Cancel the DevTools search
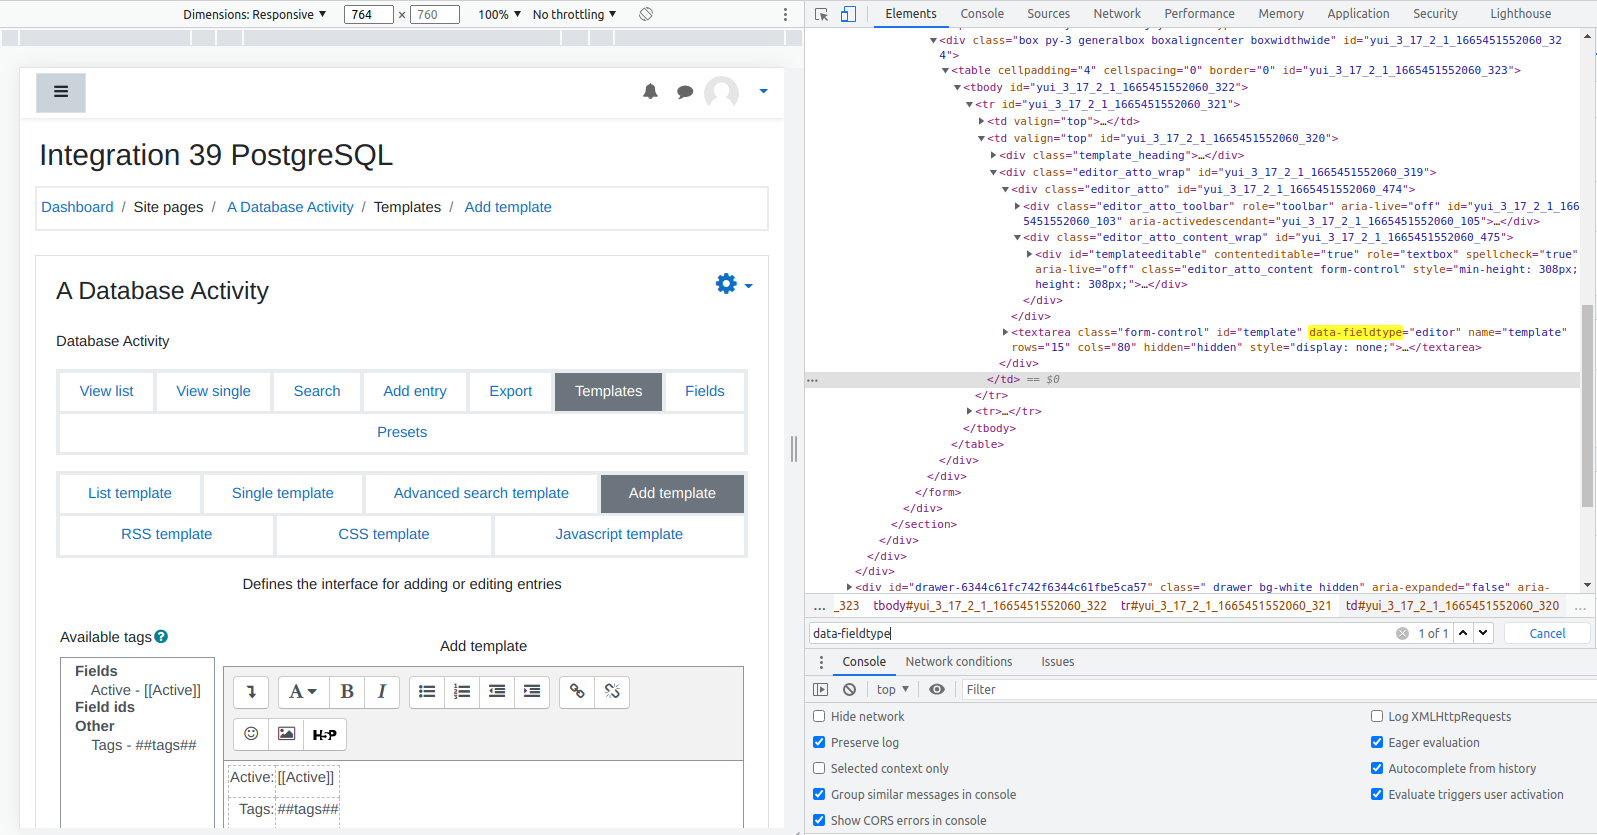 coord(1547,633)
